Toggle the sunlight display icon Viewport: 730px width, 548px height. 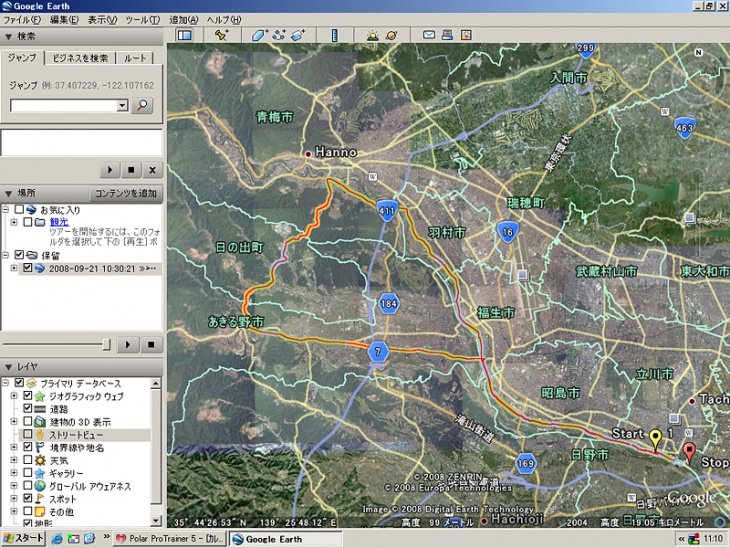[x=372, y=35]
